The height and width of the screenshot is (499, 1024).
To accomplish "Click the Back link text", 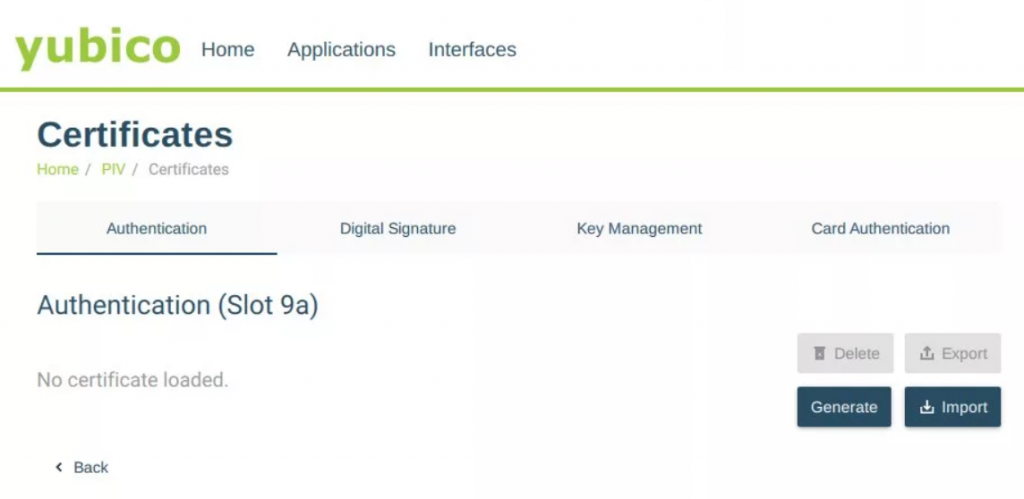I will click(91, 467).
